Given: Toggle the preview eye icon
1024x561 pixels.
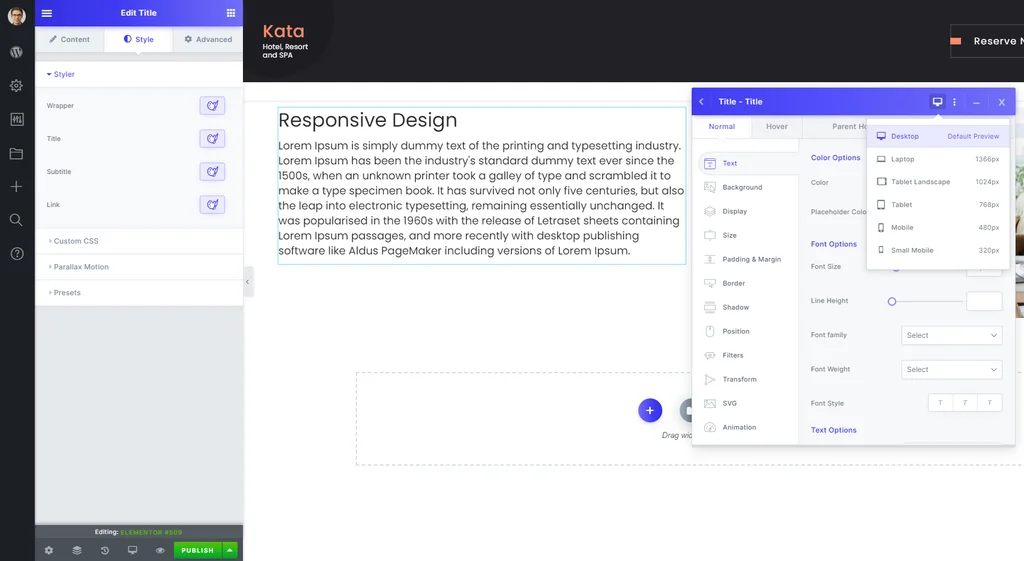Looking at the screenshot, I should [x=160, y=551].
